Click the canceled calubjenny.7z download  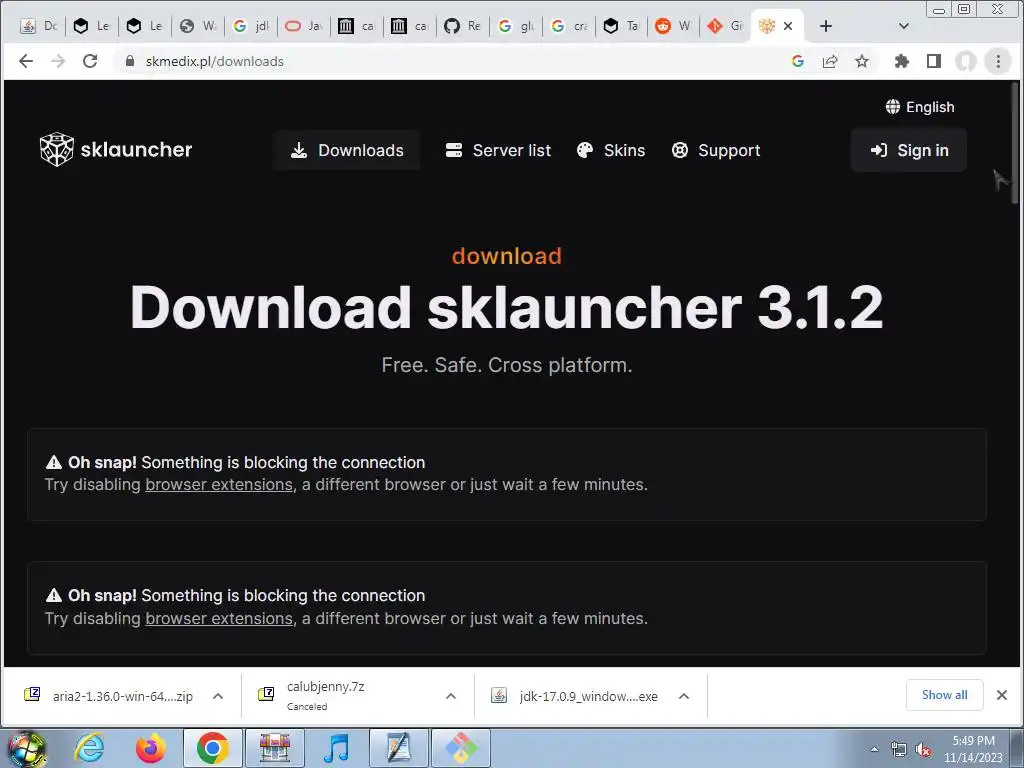point(325,696)
